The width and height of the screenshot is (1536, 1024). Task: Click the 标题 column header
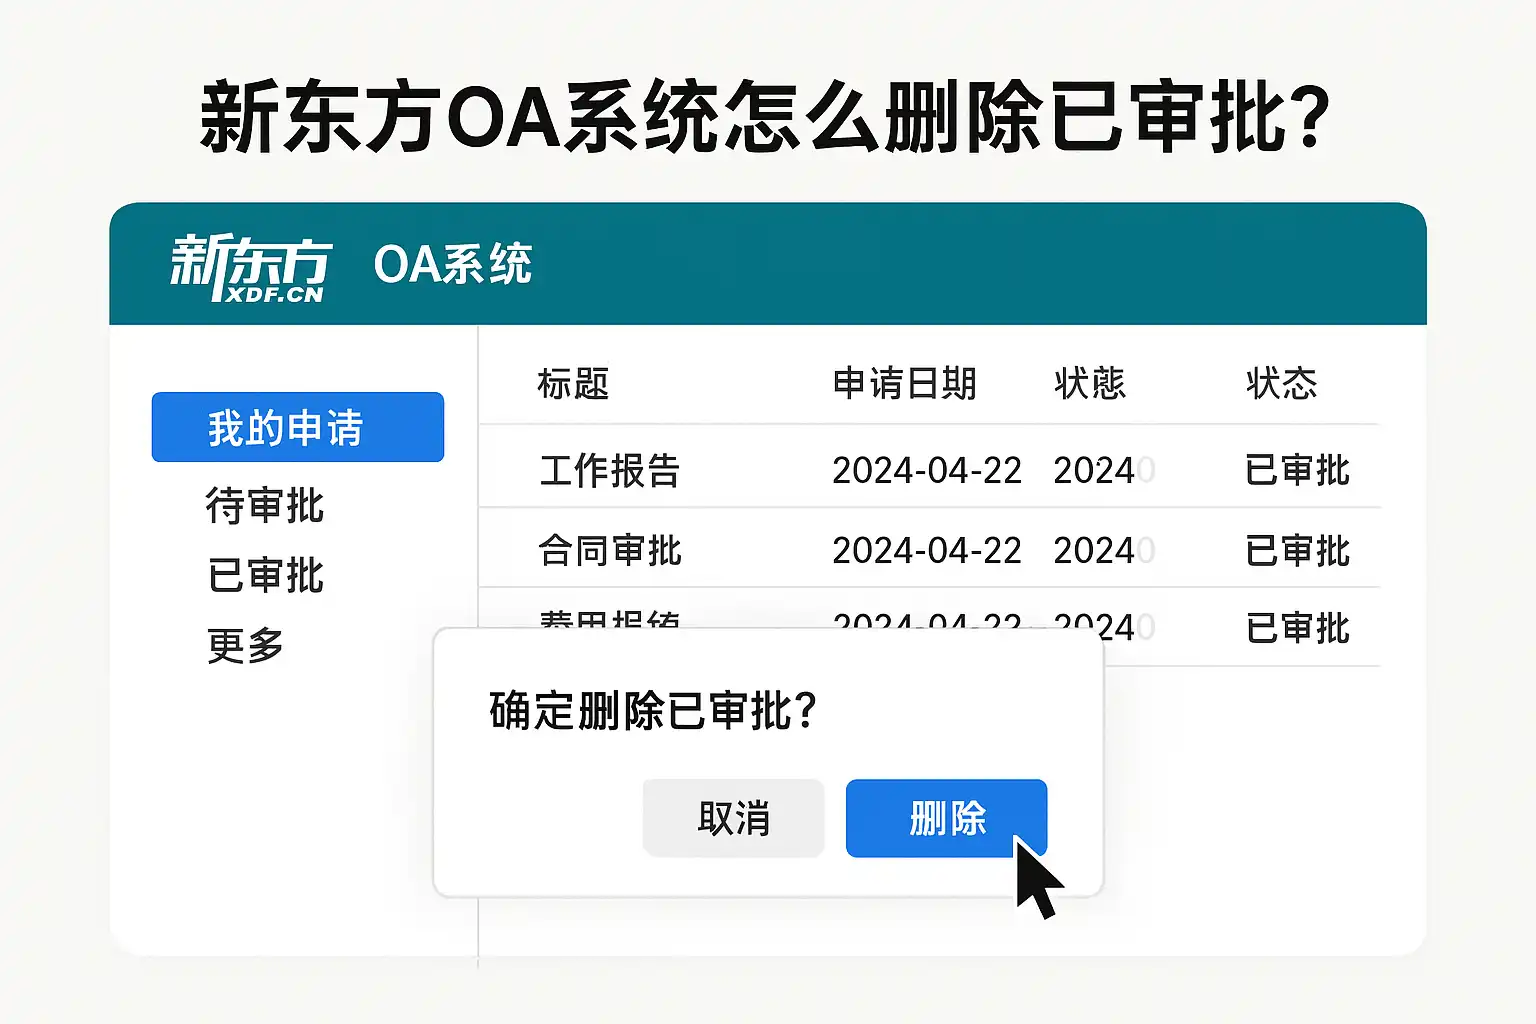pos(573,383)
